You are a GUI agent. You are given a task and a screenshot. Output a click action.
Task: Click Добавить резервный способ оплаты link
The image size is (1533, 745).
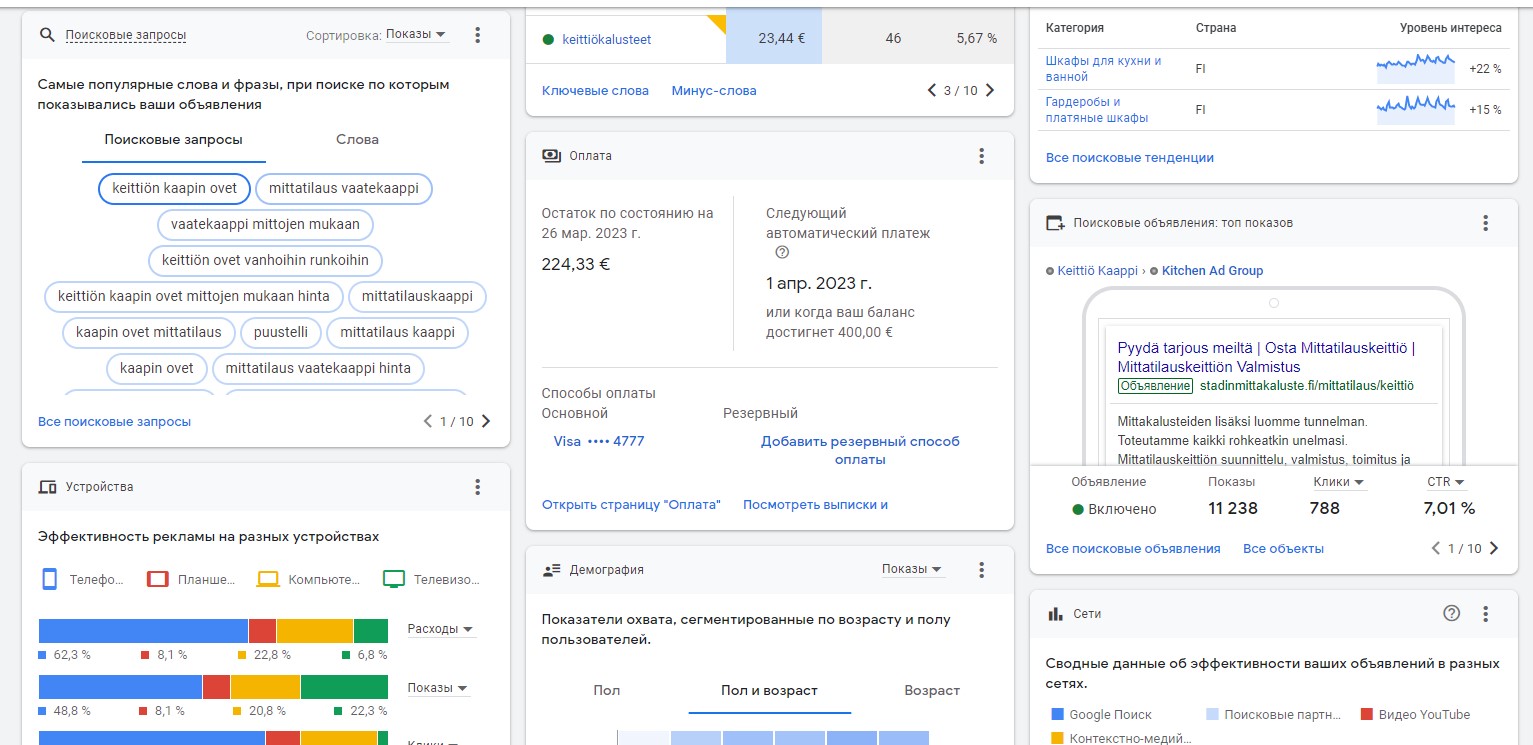[860, 450]
